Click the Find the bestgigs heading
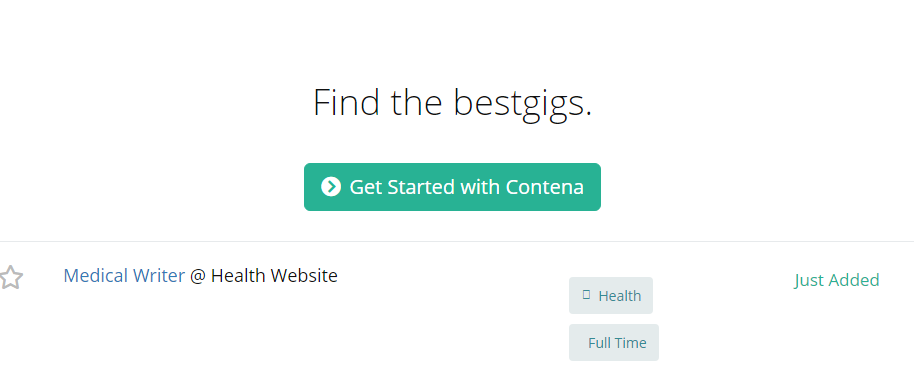The image size is (914, 369). (452, 103)
